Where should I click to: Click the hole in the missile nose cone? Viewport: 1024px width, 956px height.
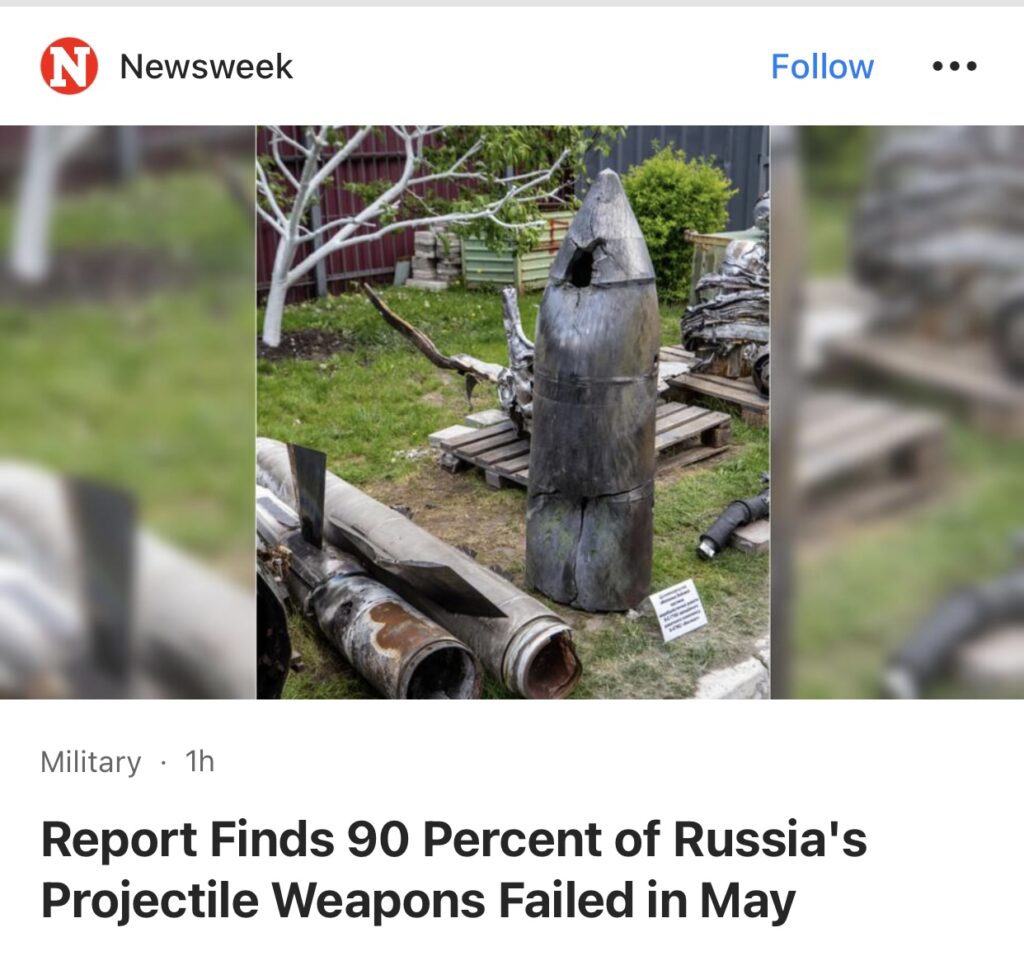pos(581,263)
